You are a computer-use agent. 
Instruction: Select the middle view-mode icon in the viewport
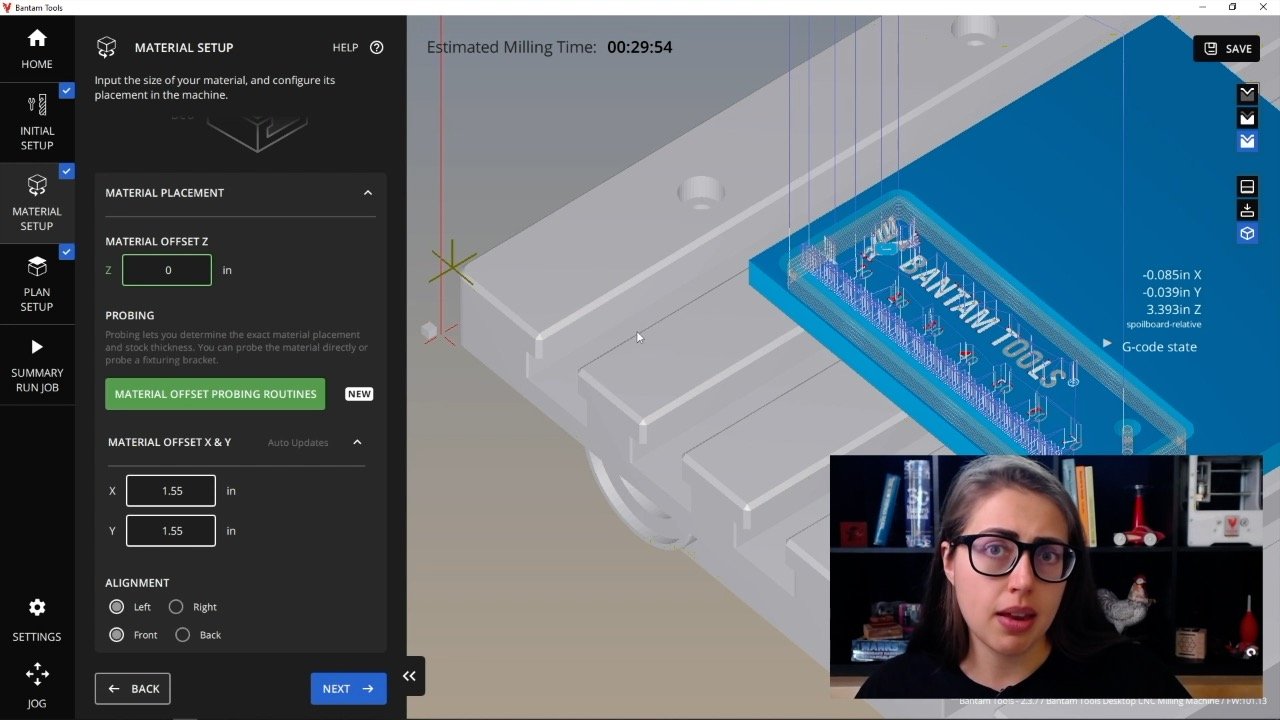(x=1247, y=118)
